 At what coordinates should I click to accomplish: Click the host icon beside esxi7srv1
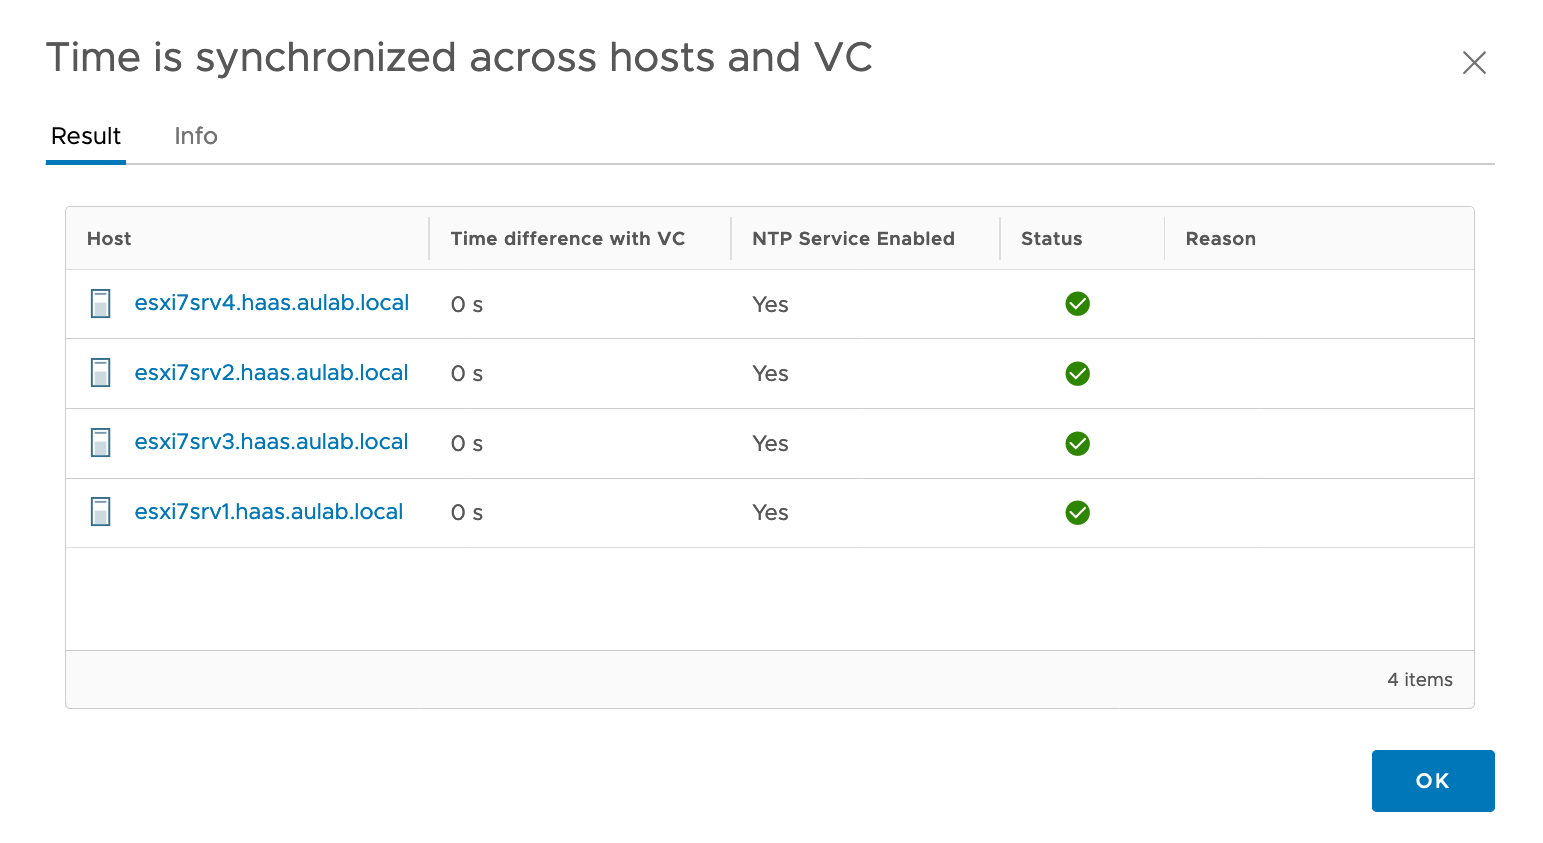101,512
